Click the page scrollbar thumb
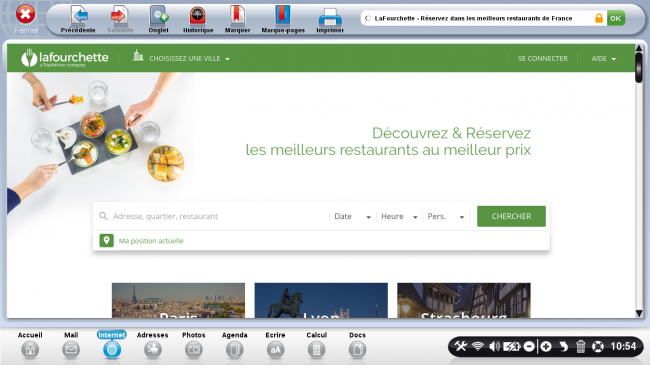Screen dimensions: 650x365 639,68
